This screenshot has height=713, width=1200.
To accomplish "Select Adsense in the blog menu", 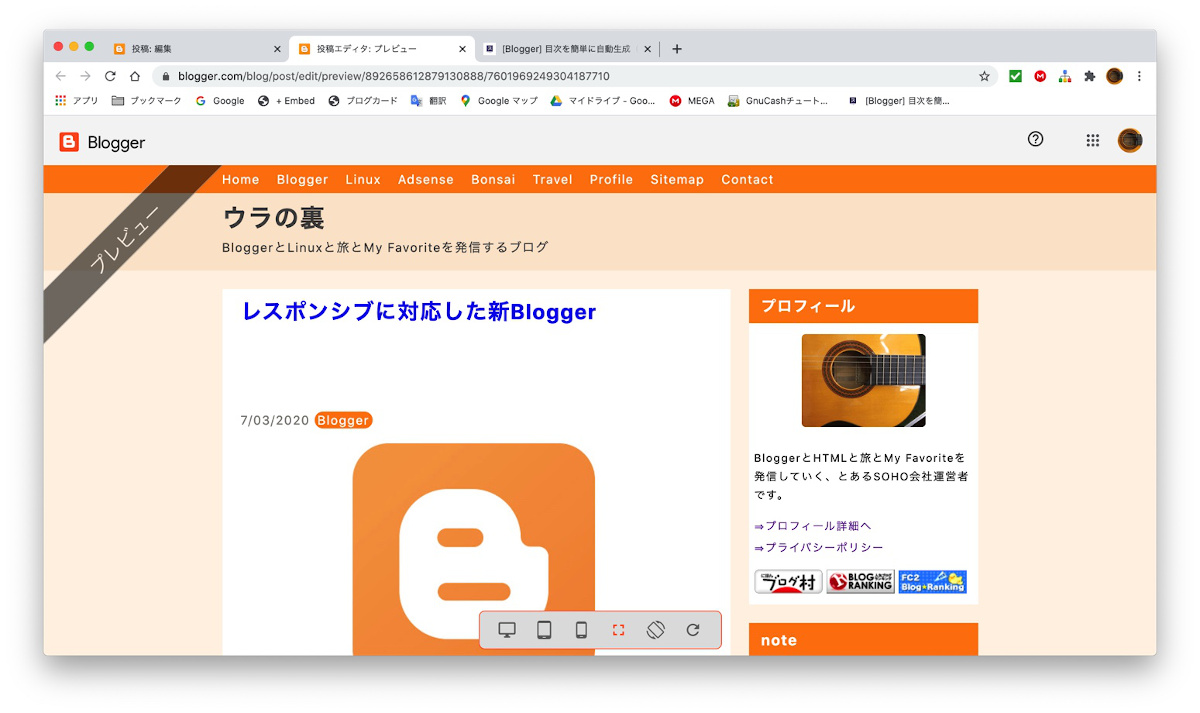I will tap(426, 180).
